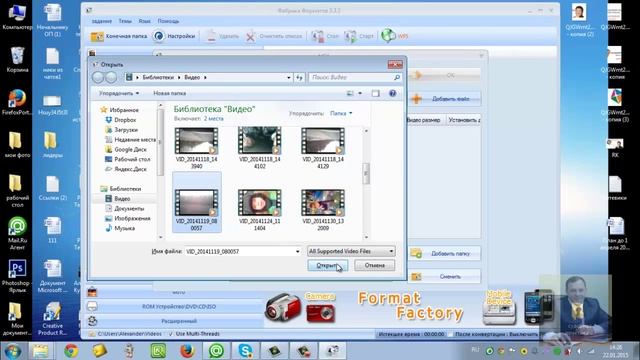Toggle Use Multi-Threads checkbox
640x360 pixels.
point(171,334)
